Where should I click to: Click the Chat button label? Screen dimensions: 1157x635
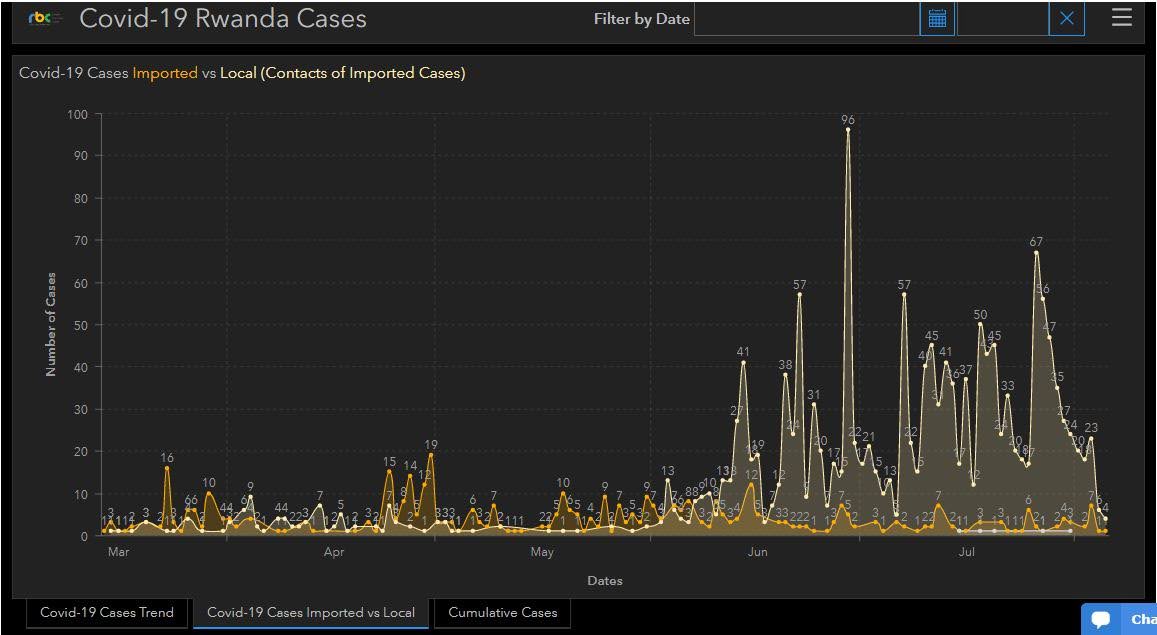1143,619
